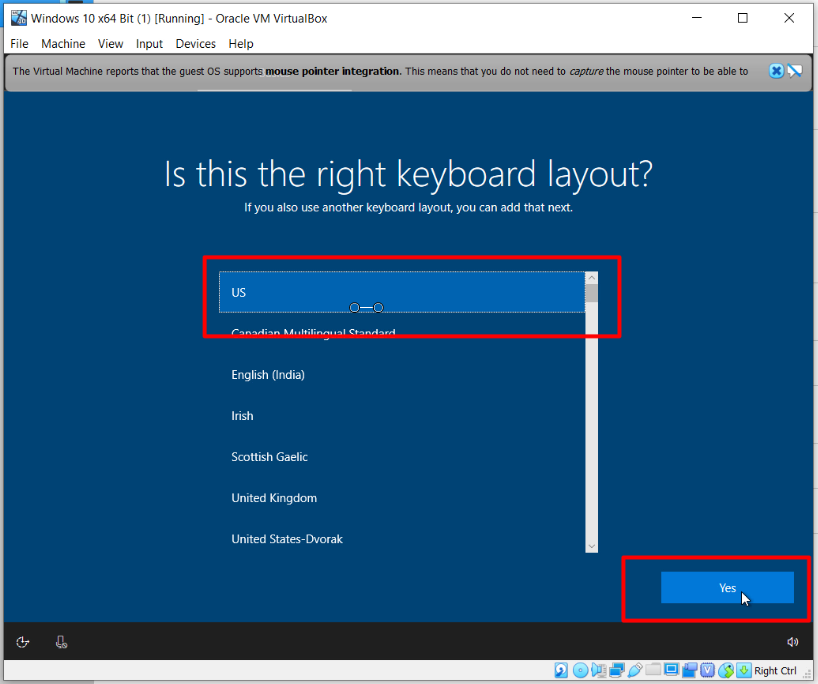
Task: Open the Ease of Access menu
Action: tap(22, 641)
